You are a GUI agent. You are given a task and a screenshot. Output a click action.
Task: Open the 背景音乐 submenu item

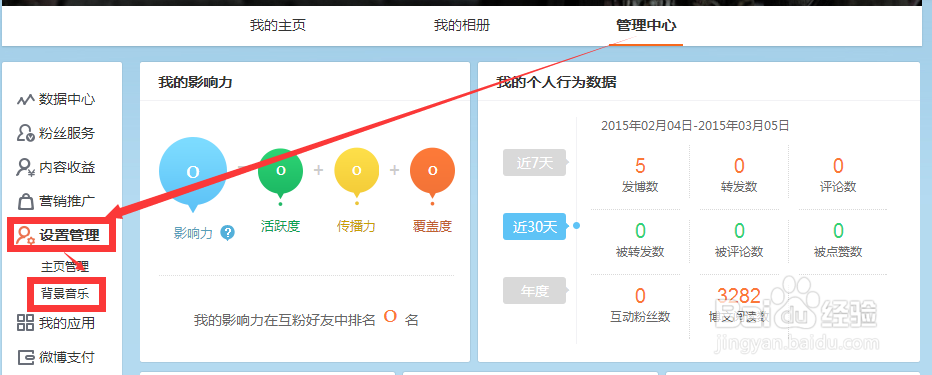coord(65,293)
